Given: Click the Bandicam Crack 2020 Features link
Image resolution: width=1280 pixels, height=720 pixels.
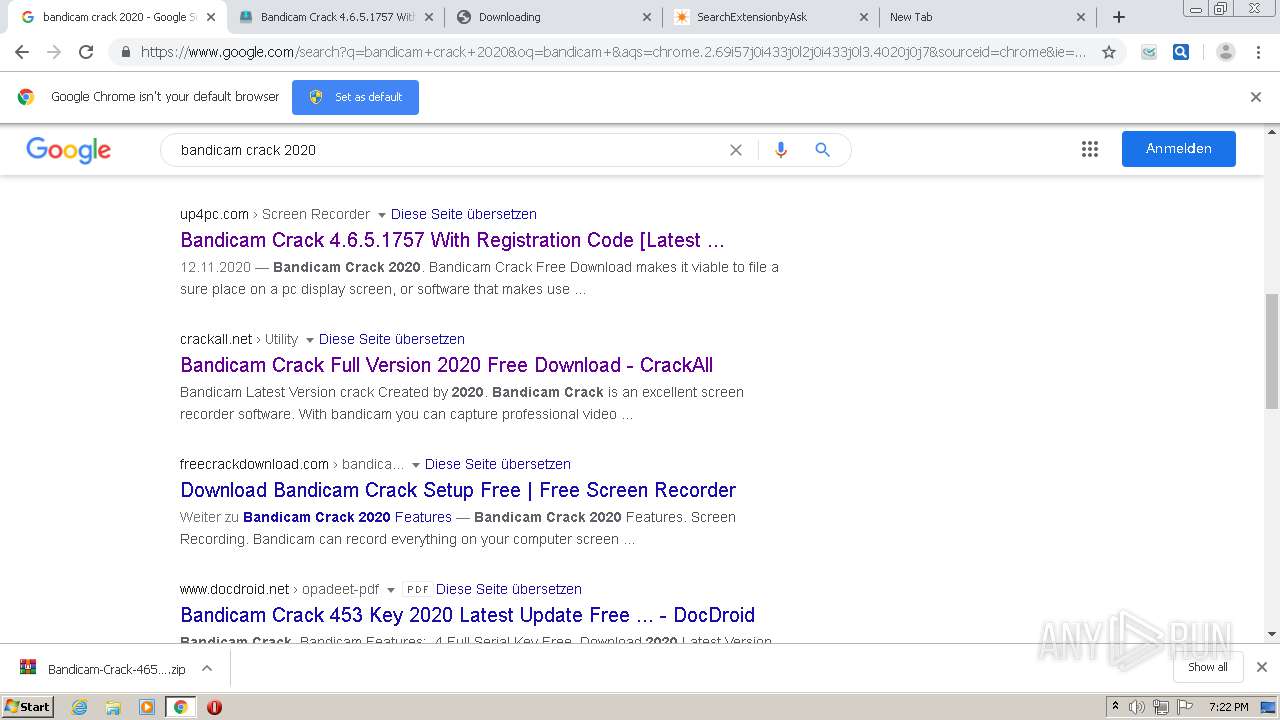Looking at the screenshot, I should 347,517.
